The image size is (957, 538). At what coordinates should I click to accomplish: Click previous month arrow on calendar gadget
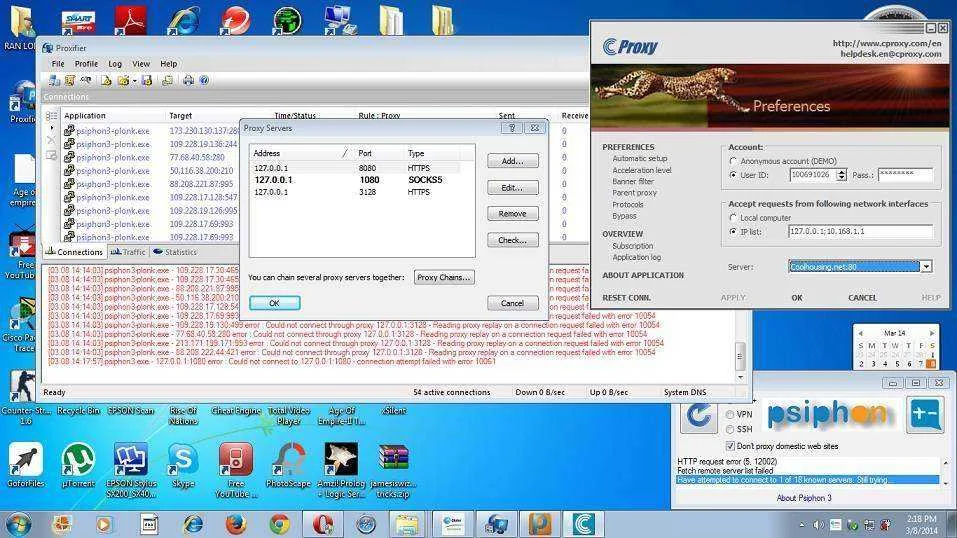coord(861,333)
